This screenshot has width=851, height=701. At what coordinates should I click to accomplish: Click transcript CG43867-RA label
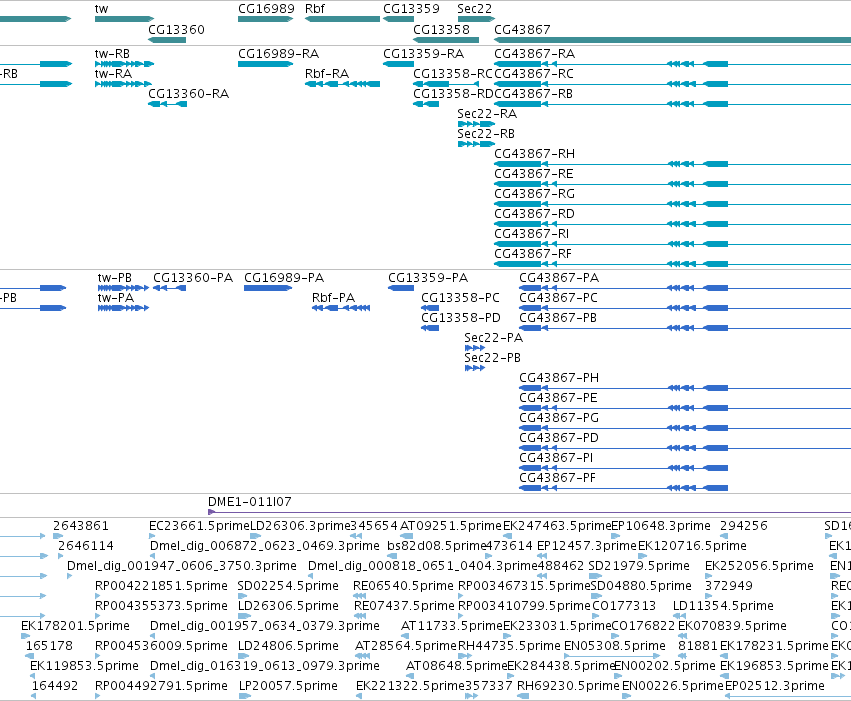pyautogui.click(x=534, y=54)
